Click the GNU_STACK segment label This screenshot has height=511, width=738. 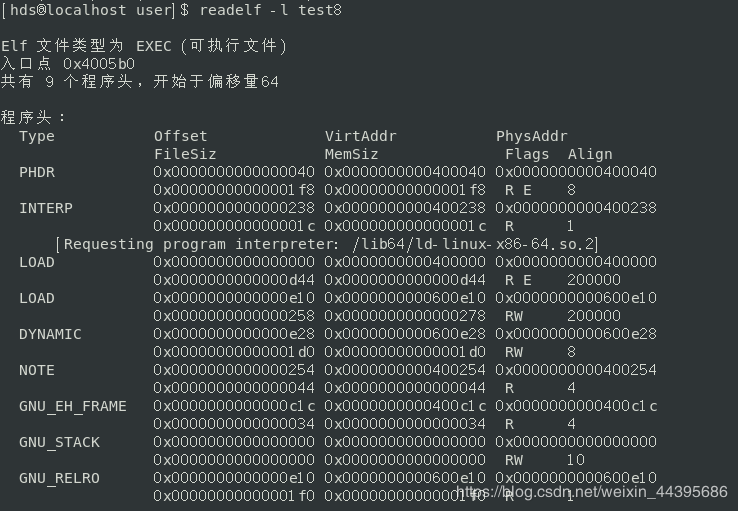point(60,442)
